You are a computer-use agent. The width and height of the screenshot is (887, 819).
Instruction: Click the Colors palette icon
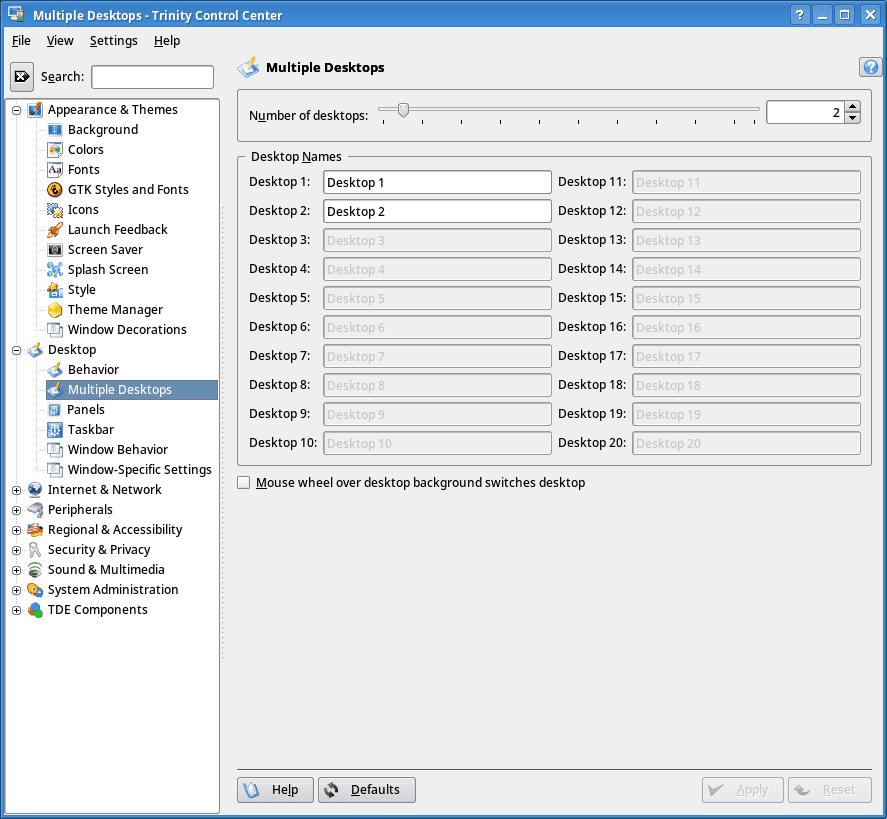(55, 150)
